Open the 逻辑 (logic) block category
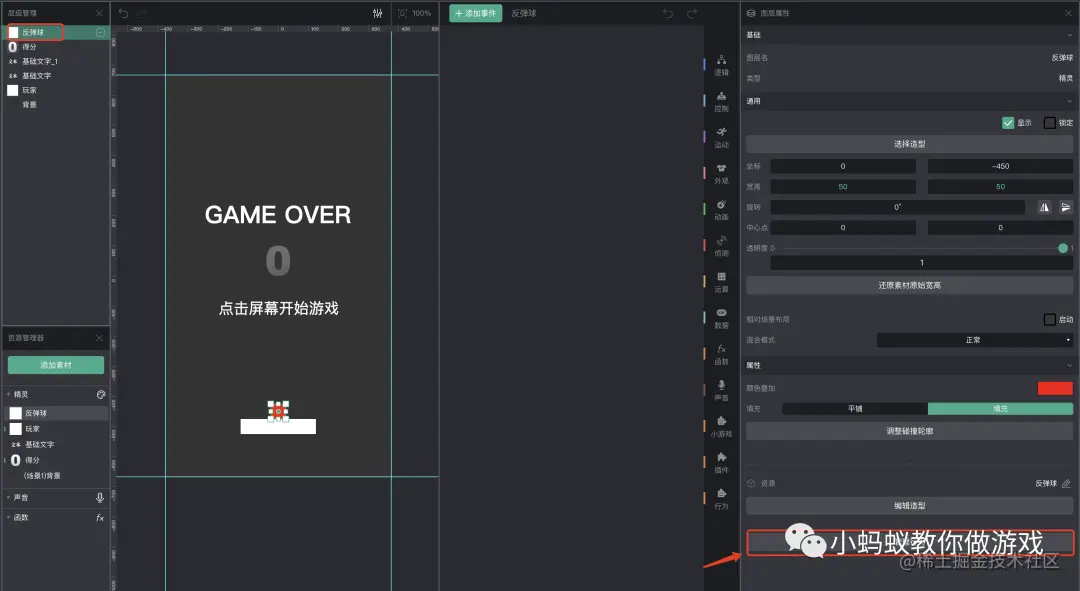Screen dimensions: 1080x591 [x=721, y=65]
